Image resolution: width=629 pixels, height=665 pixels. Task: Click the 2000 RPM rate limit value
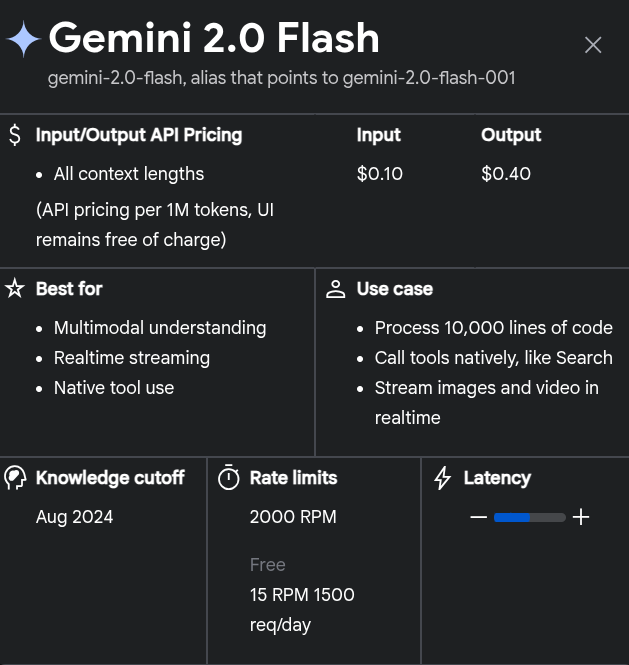click(x=293, y=517)
